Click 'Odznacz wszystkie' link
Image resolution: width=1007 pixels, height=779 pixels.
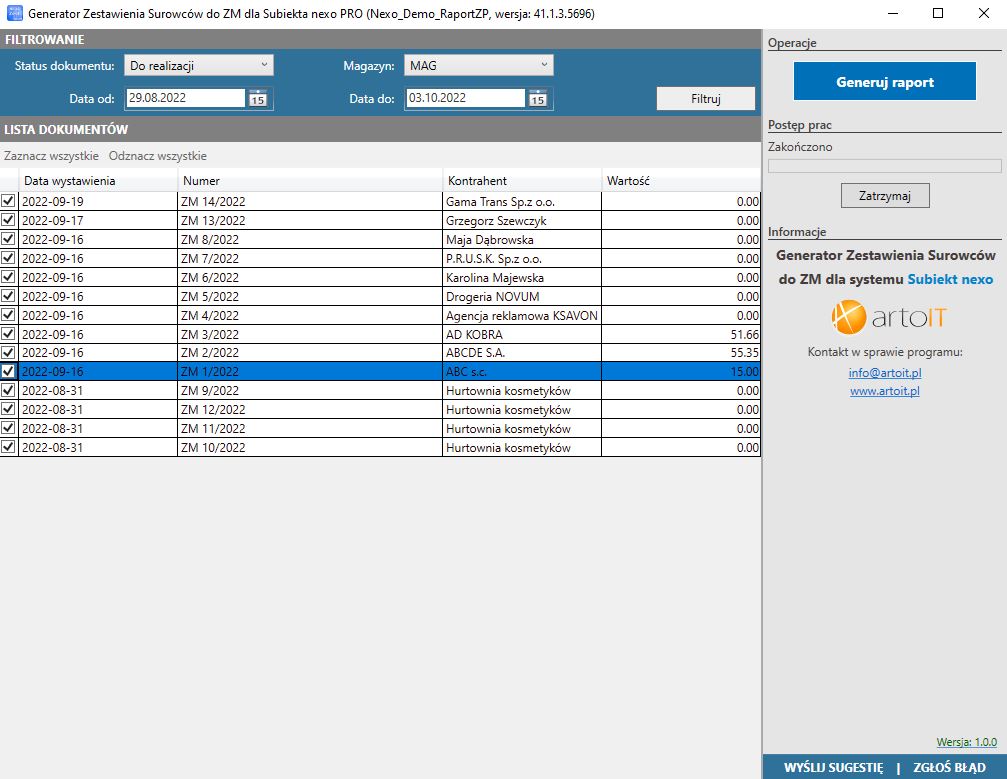(x=158, y=156)
